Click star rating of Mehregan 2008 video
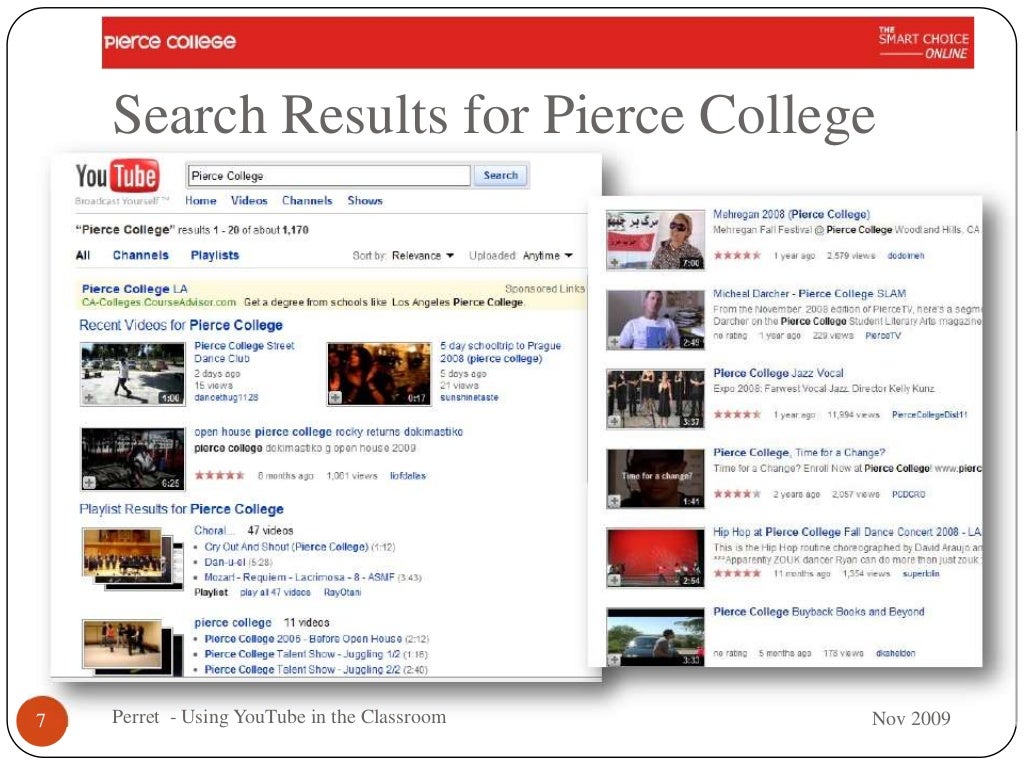The height and width of the screenshot is (768, 1024). [737, 255]
